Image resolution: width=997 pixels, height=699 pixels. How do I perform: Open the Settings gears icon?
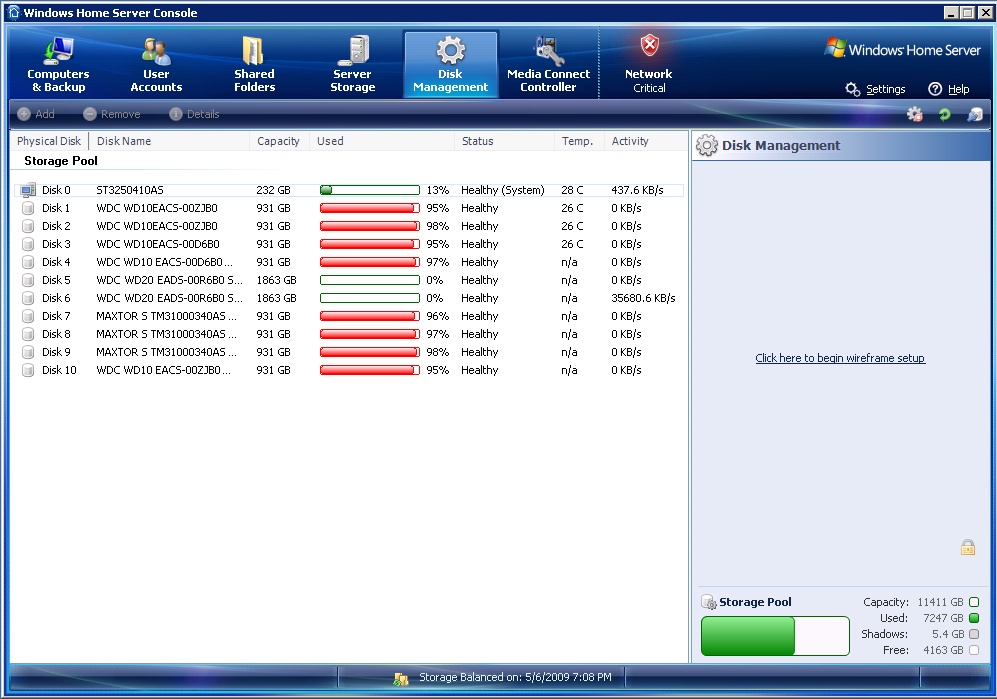click(x=853, y=89)
